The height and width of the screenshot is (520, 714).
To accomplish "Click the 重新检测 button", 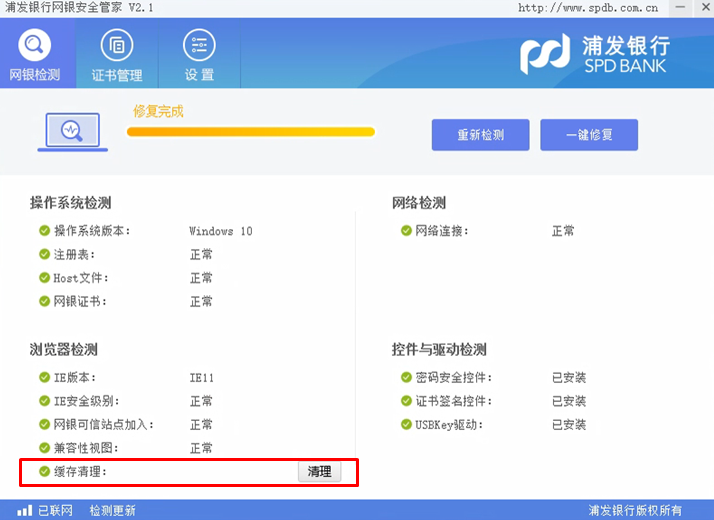I will tap(480, 135).
